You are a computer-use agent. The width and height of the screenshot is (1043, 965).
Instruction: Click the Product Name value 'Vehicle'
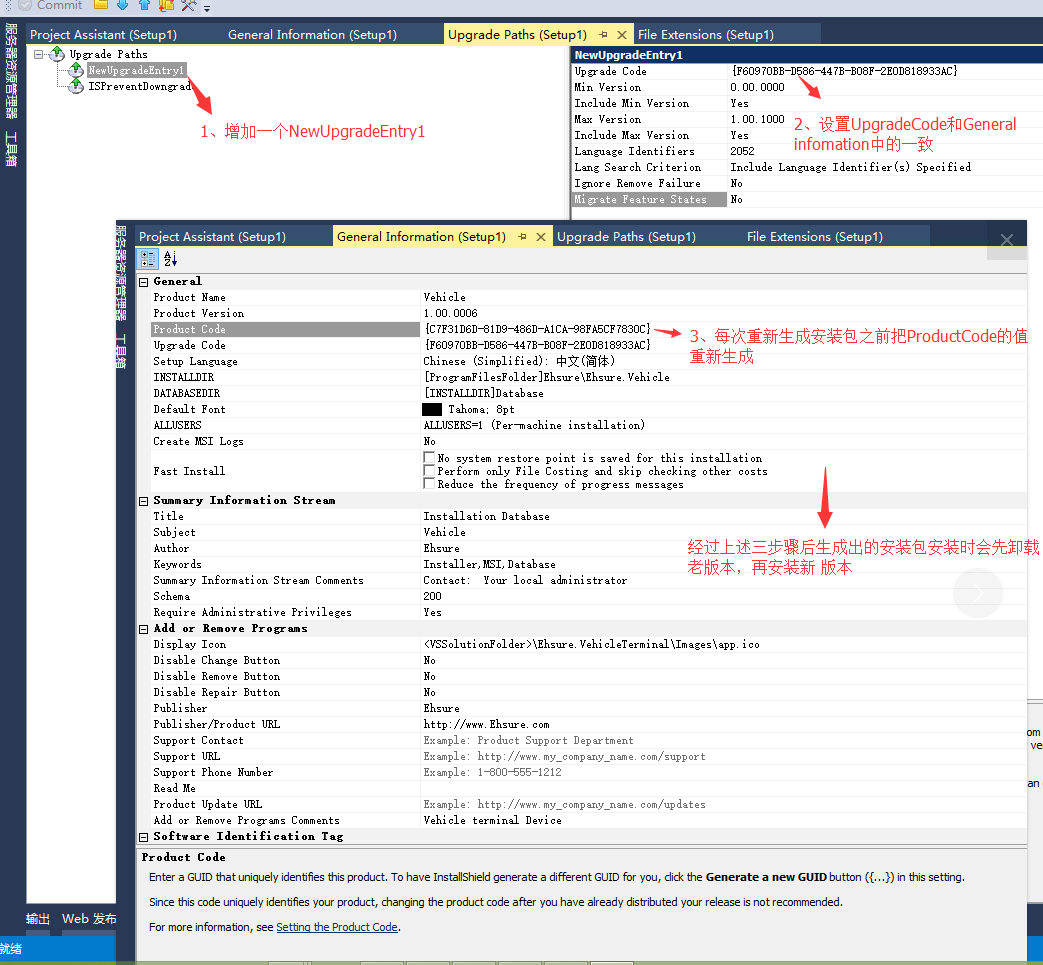tap(444, 297)
